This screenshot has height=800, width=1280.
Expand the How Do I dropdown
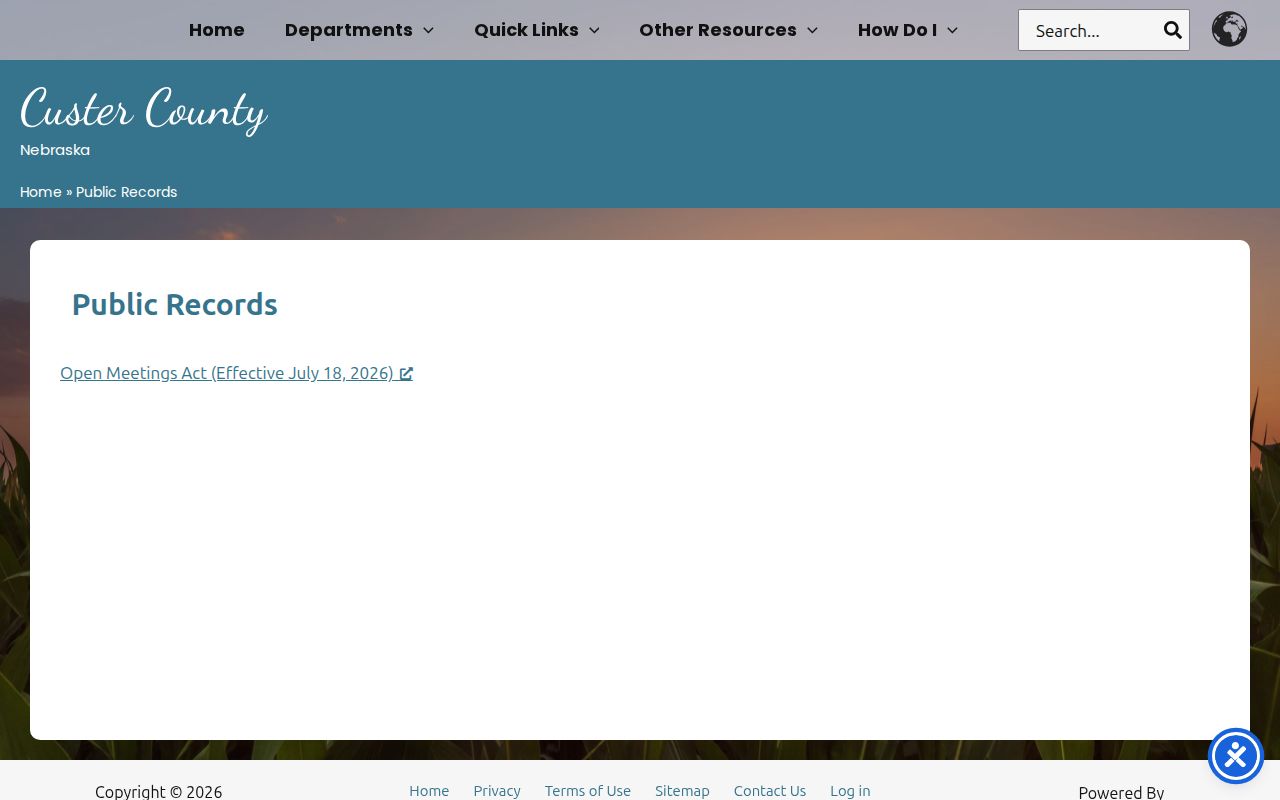[x=908, y=30]
